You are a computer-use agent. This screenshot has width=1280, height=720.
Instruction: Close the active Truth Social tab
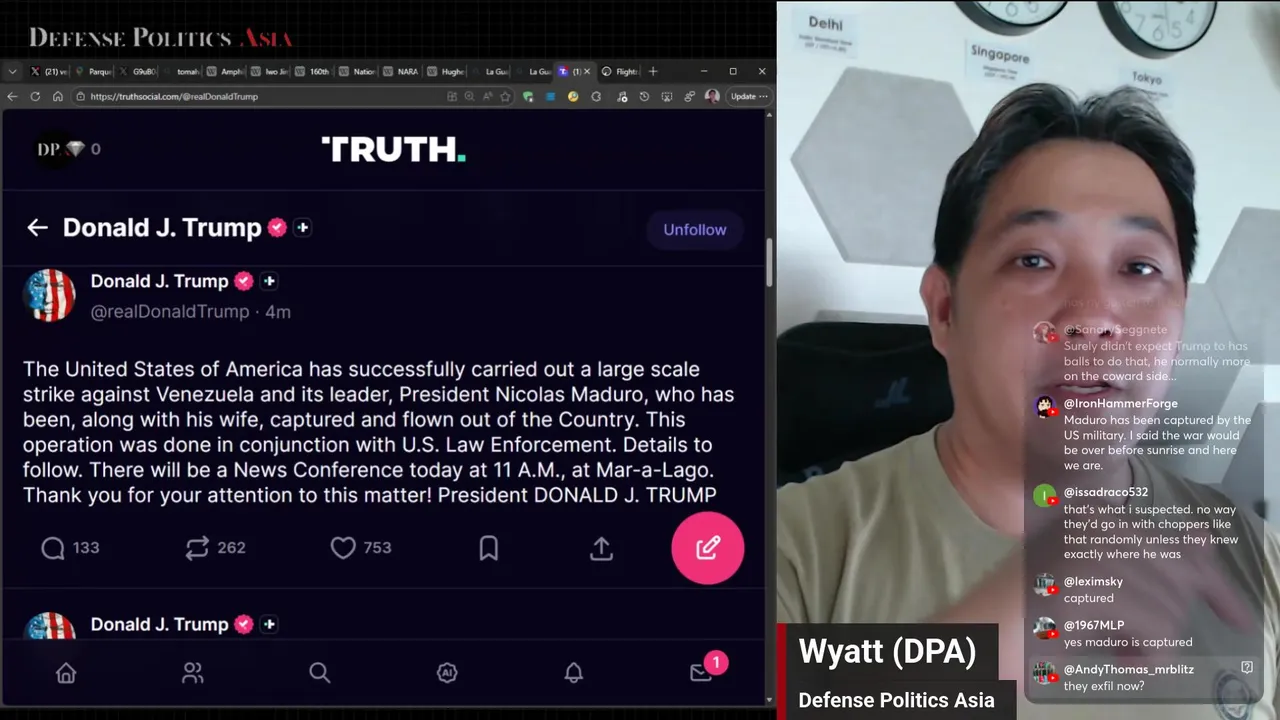click(x=587, y=71)
